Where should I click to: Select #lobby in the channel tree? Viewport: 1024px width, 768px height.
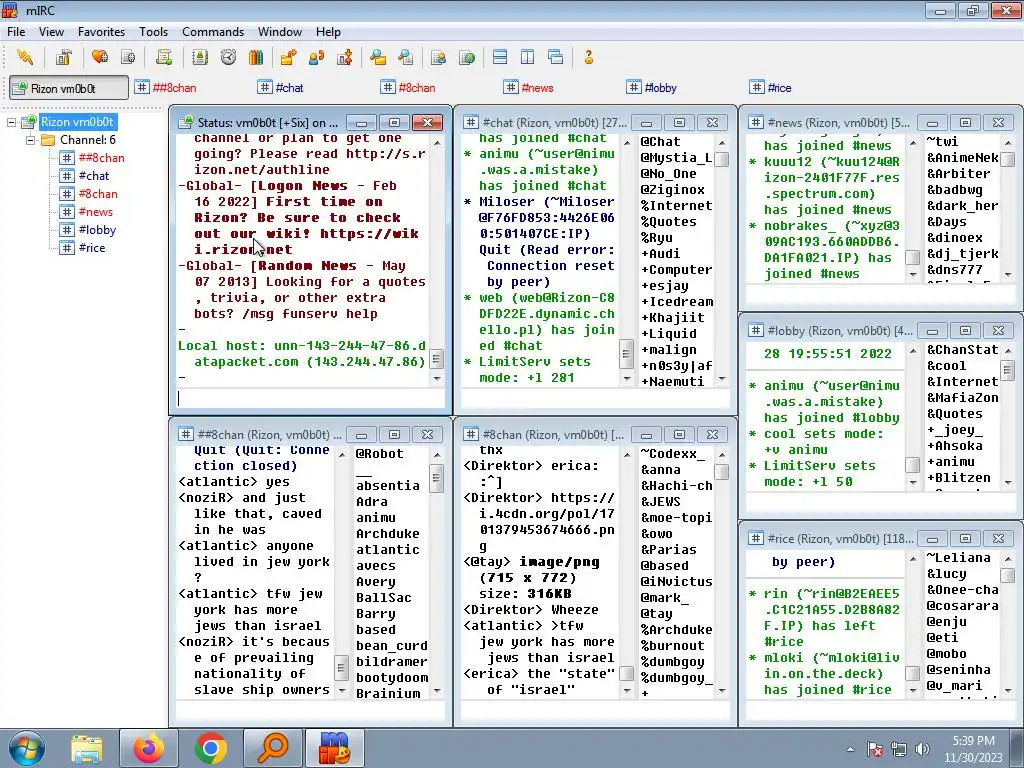point(97,230)
